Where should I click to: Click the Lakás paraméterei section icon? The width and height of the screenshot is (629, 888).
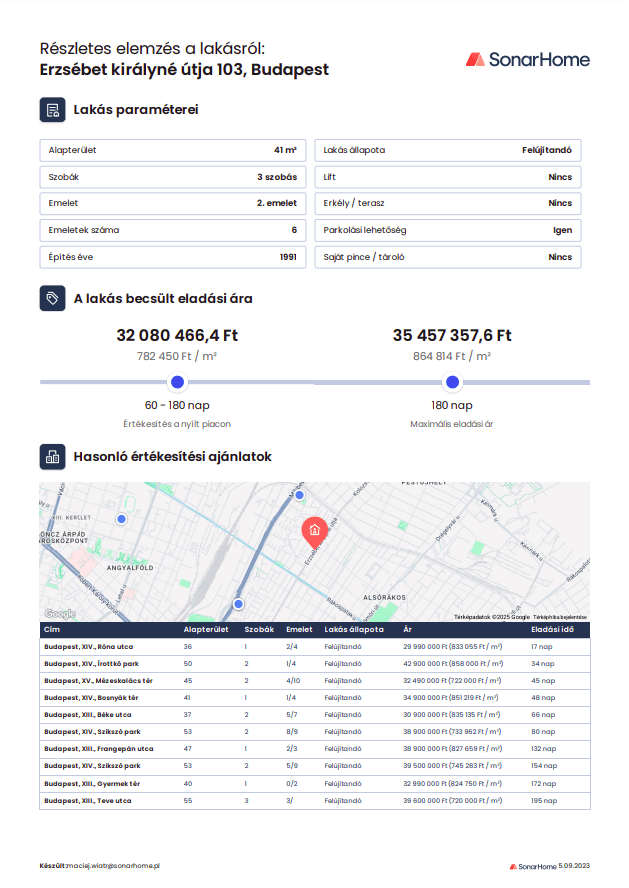click(52, 110)
